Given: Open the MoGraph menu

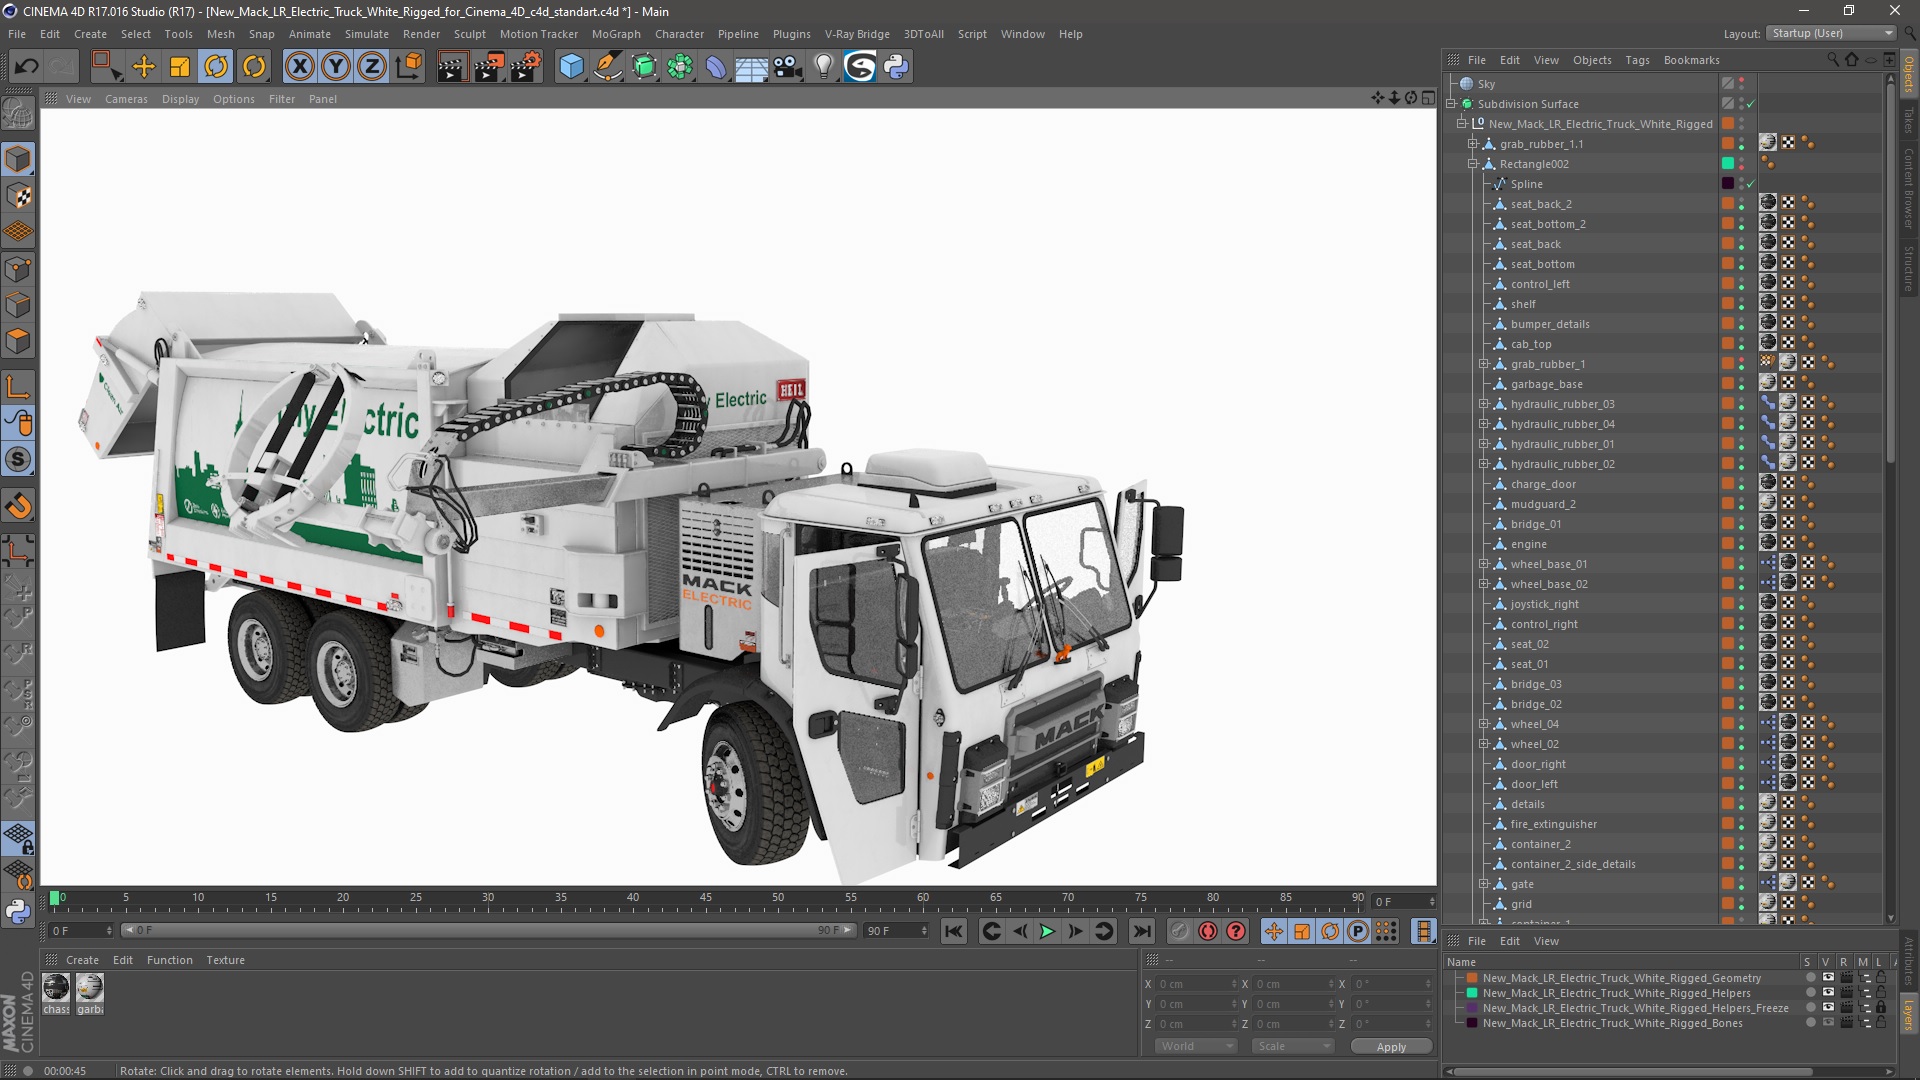Looking at the screenshot, I should pos(616,34).
